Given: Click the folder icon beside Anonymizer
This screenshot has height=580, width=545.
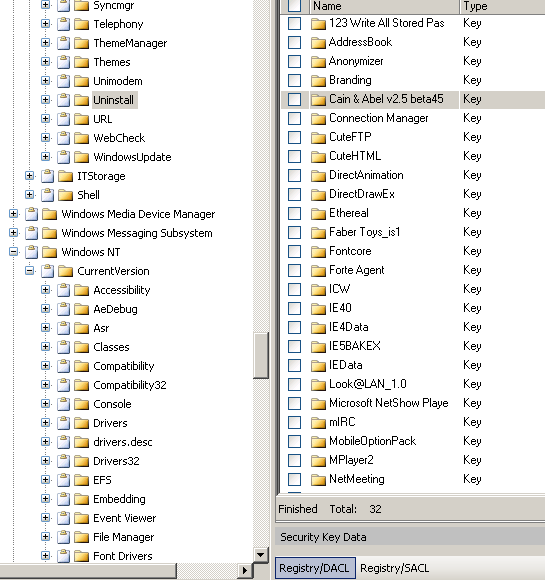Looking at the screenshot, I should click(318, 61).
